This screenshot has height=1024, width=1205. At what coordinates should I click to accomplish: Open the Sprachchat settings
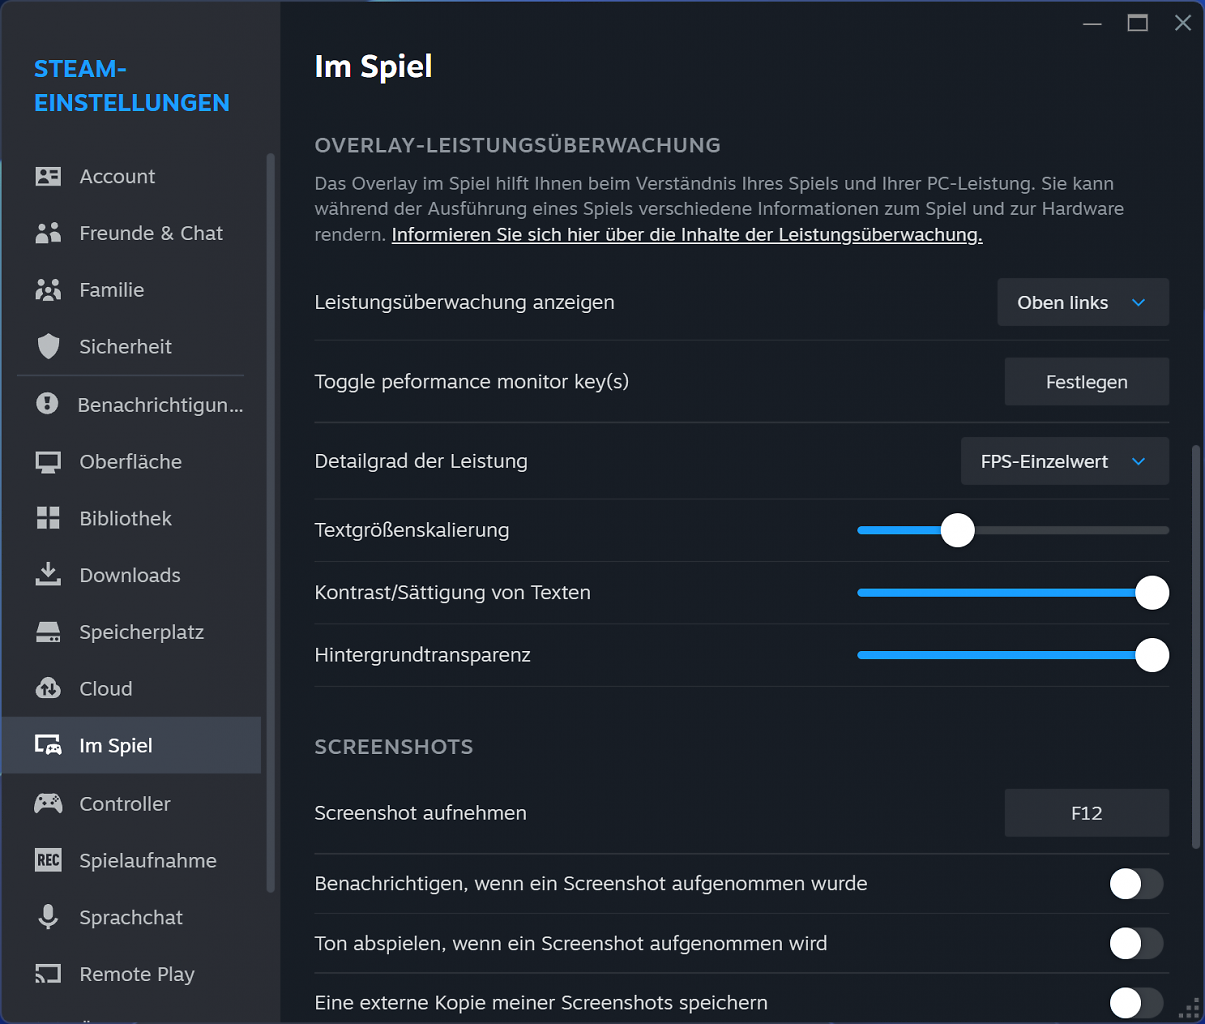pyautogui.click(x=131, y=917)
